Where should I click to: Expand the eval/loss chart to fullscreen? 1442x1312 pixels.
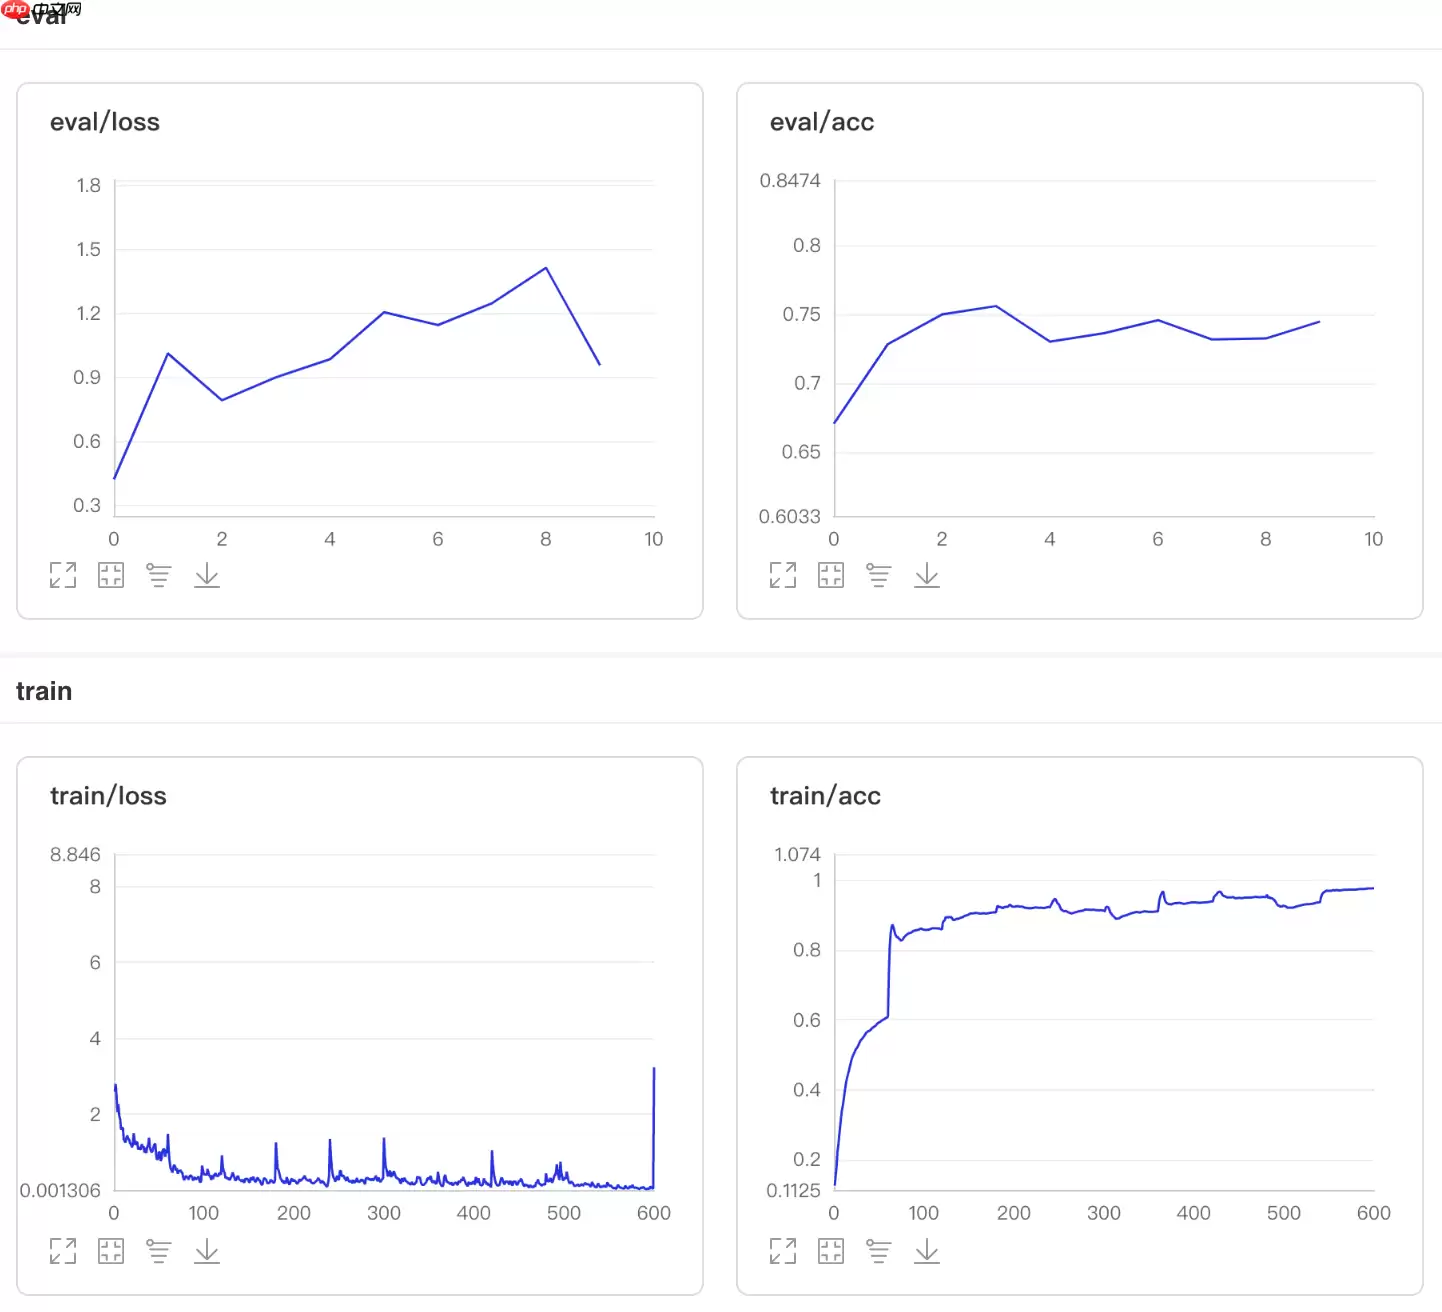coord(63,575)
